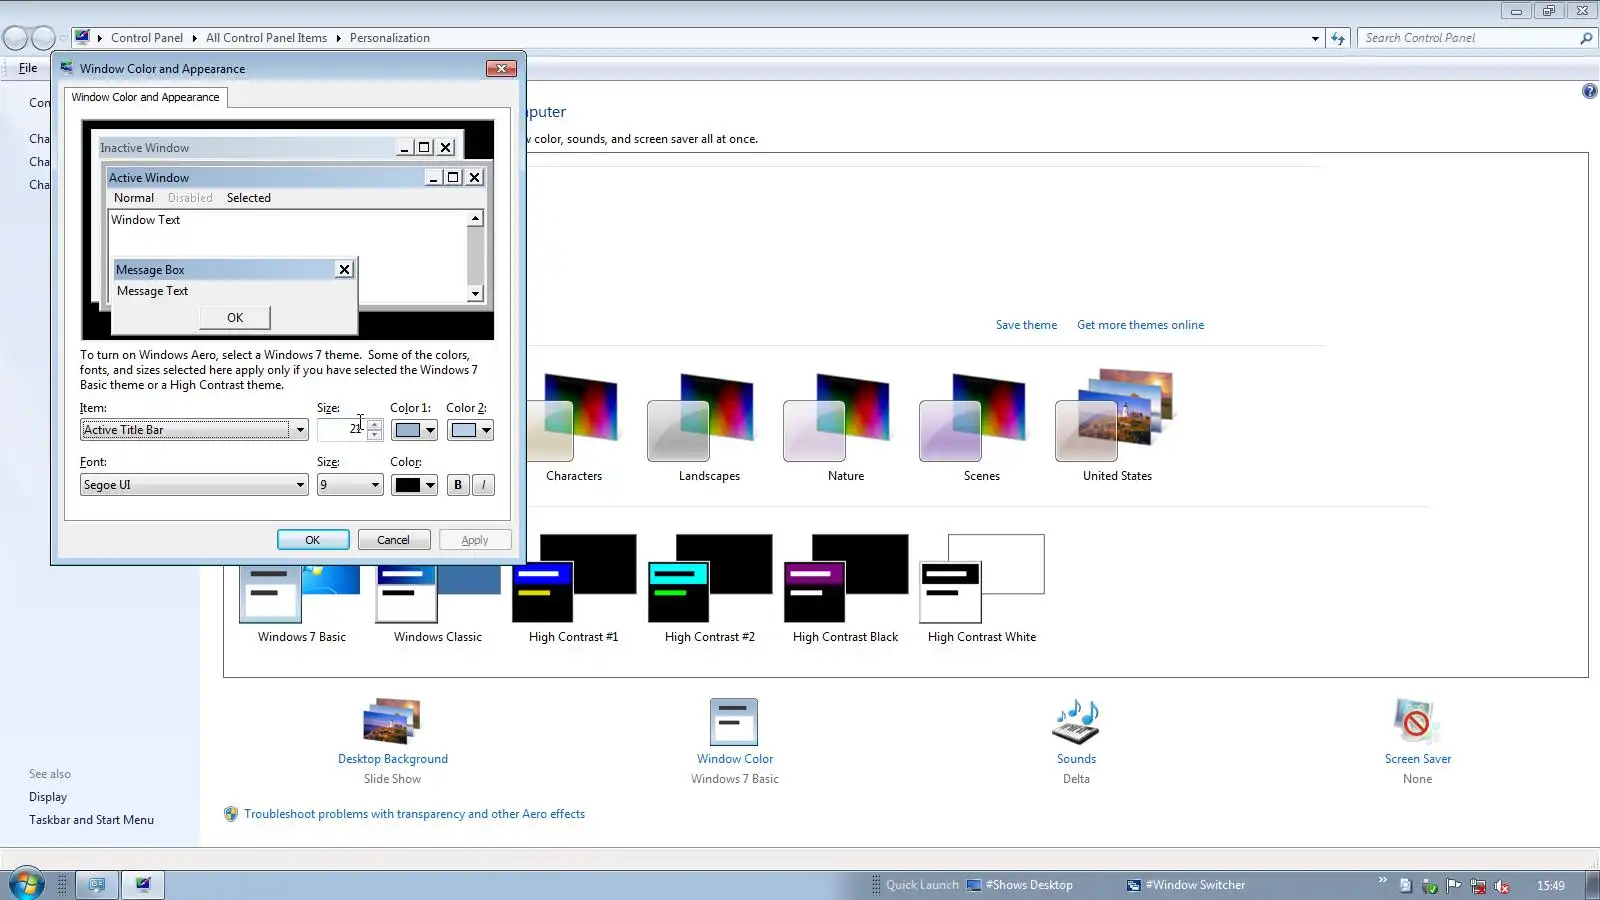The height and width of the screenshot is (900, 1600).
Task: Expand the address bar history dropdown arrow
Action: 1315,38
